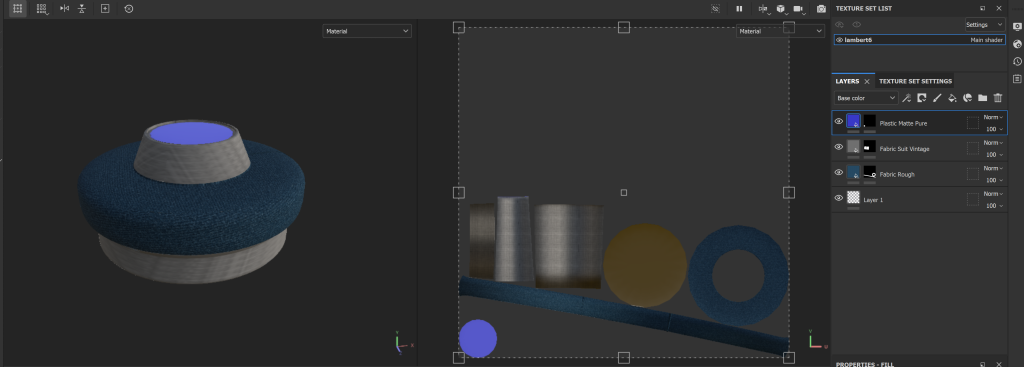Add a fill layer with bucket icon
Screen dimensions: 1024x367
(x=952, y=98)
